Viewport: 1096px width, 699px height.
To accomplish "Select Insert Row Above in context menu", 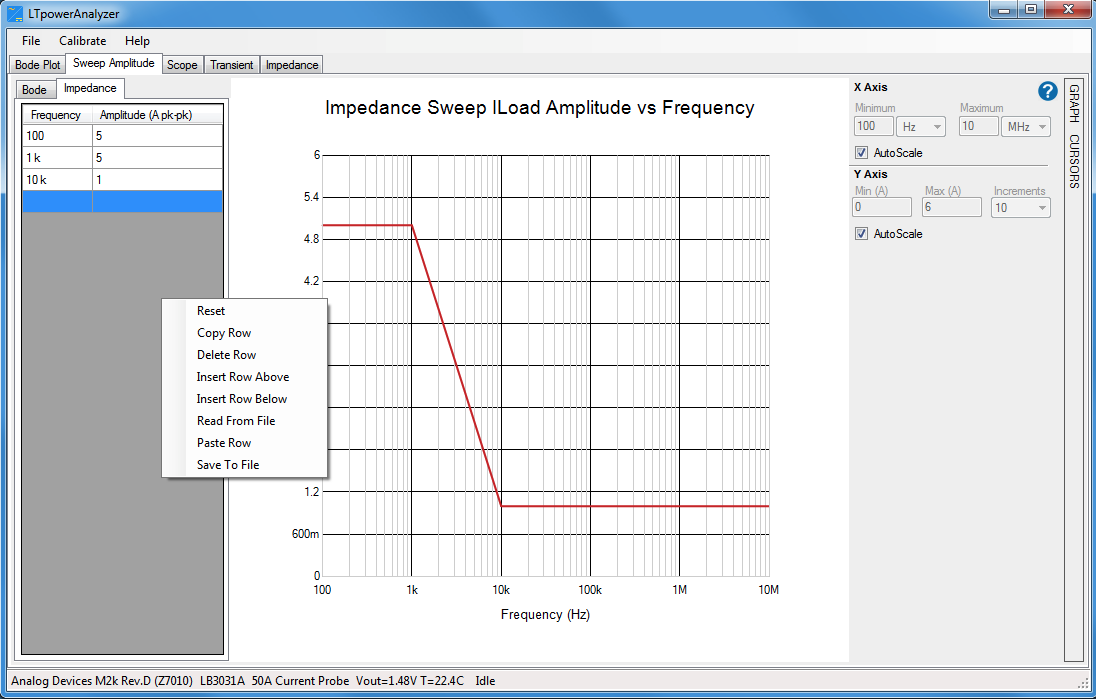I will point(243,377).
